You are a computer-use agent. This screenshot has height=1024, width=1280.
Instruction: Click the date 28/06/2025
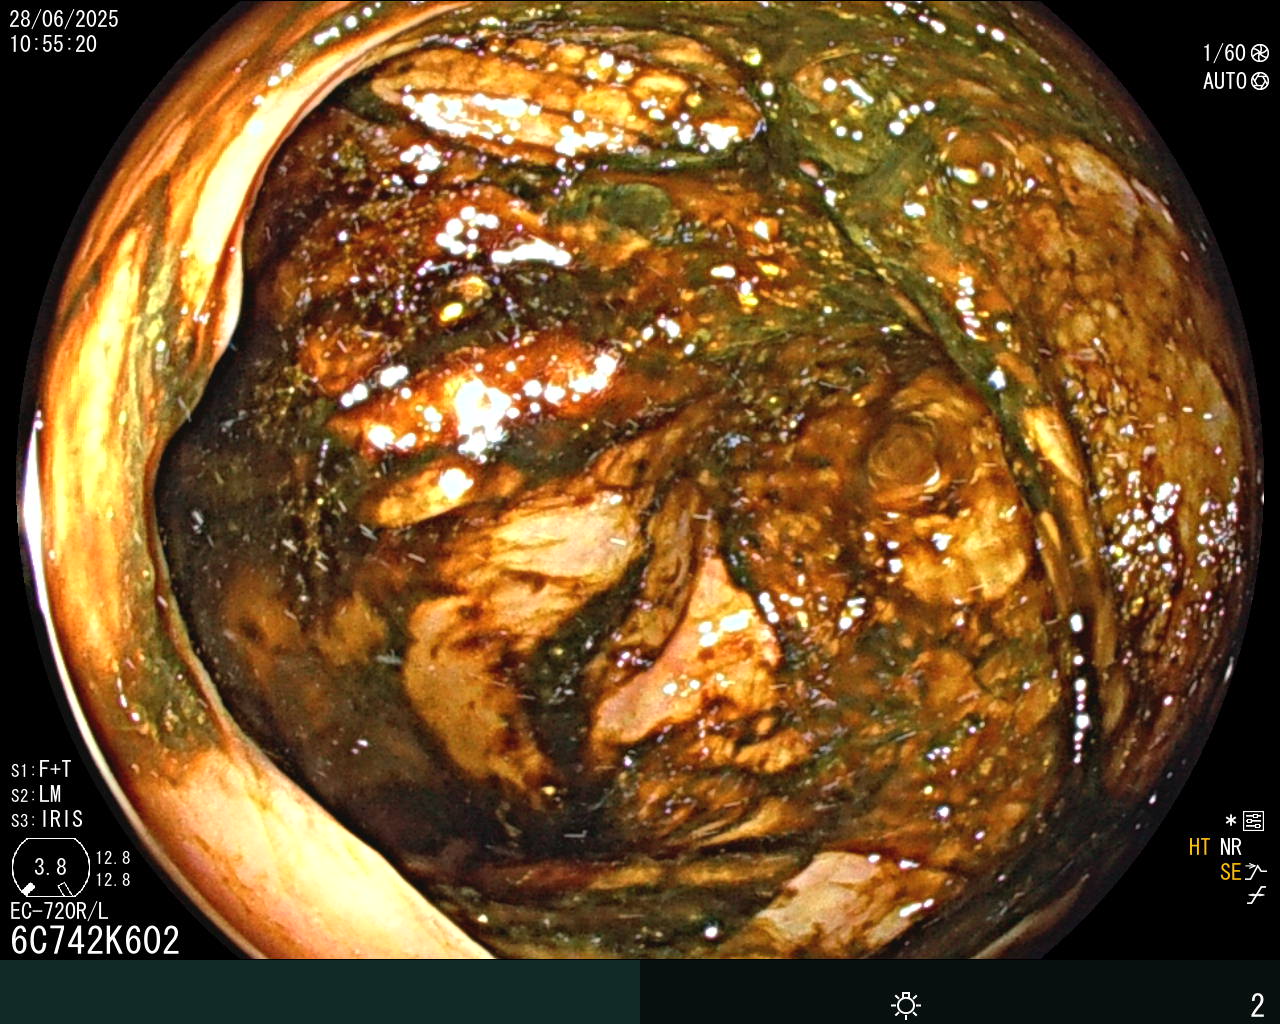pos(64,19)
